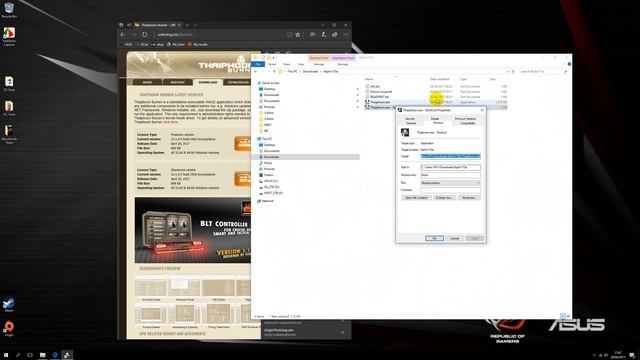
Task: Select Downloads under Quick access
Action: tap(271, 95)
